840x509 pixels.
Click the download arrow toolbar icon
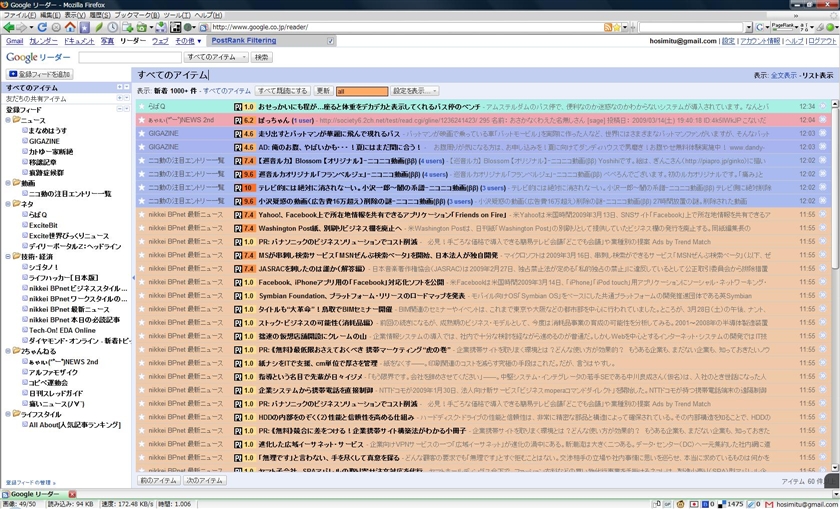(x=161, y=27)
